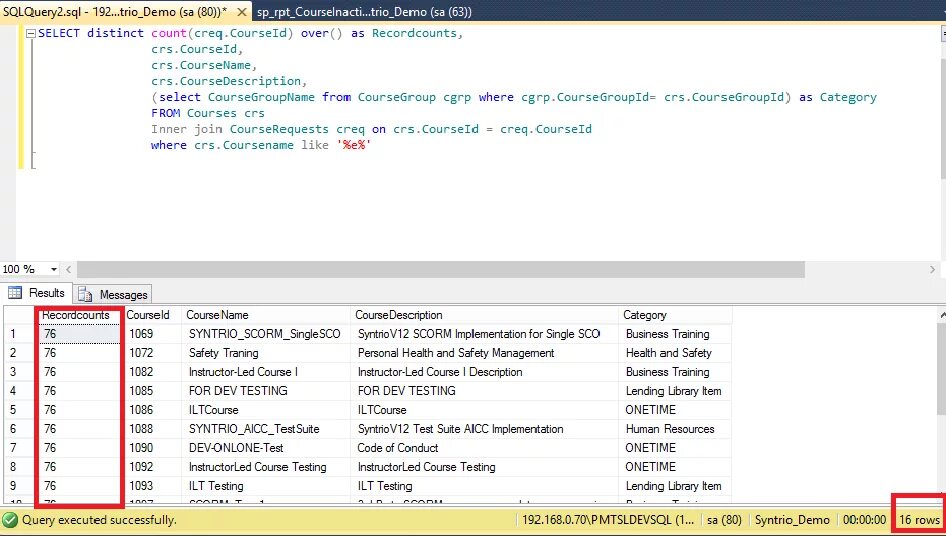This screenshot has height=536, width=946.
Task: Click the horizontal scrollbar left arrow
Action: (68, 269)
